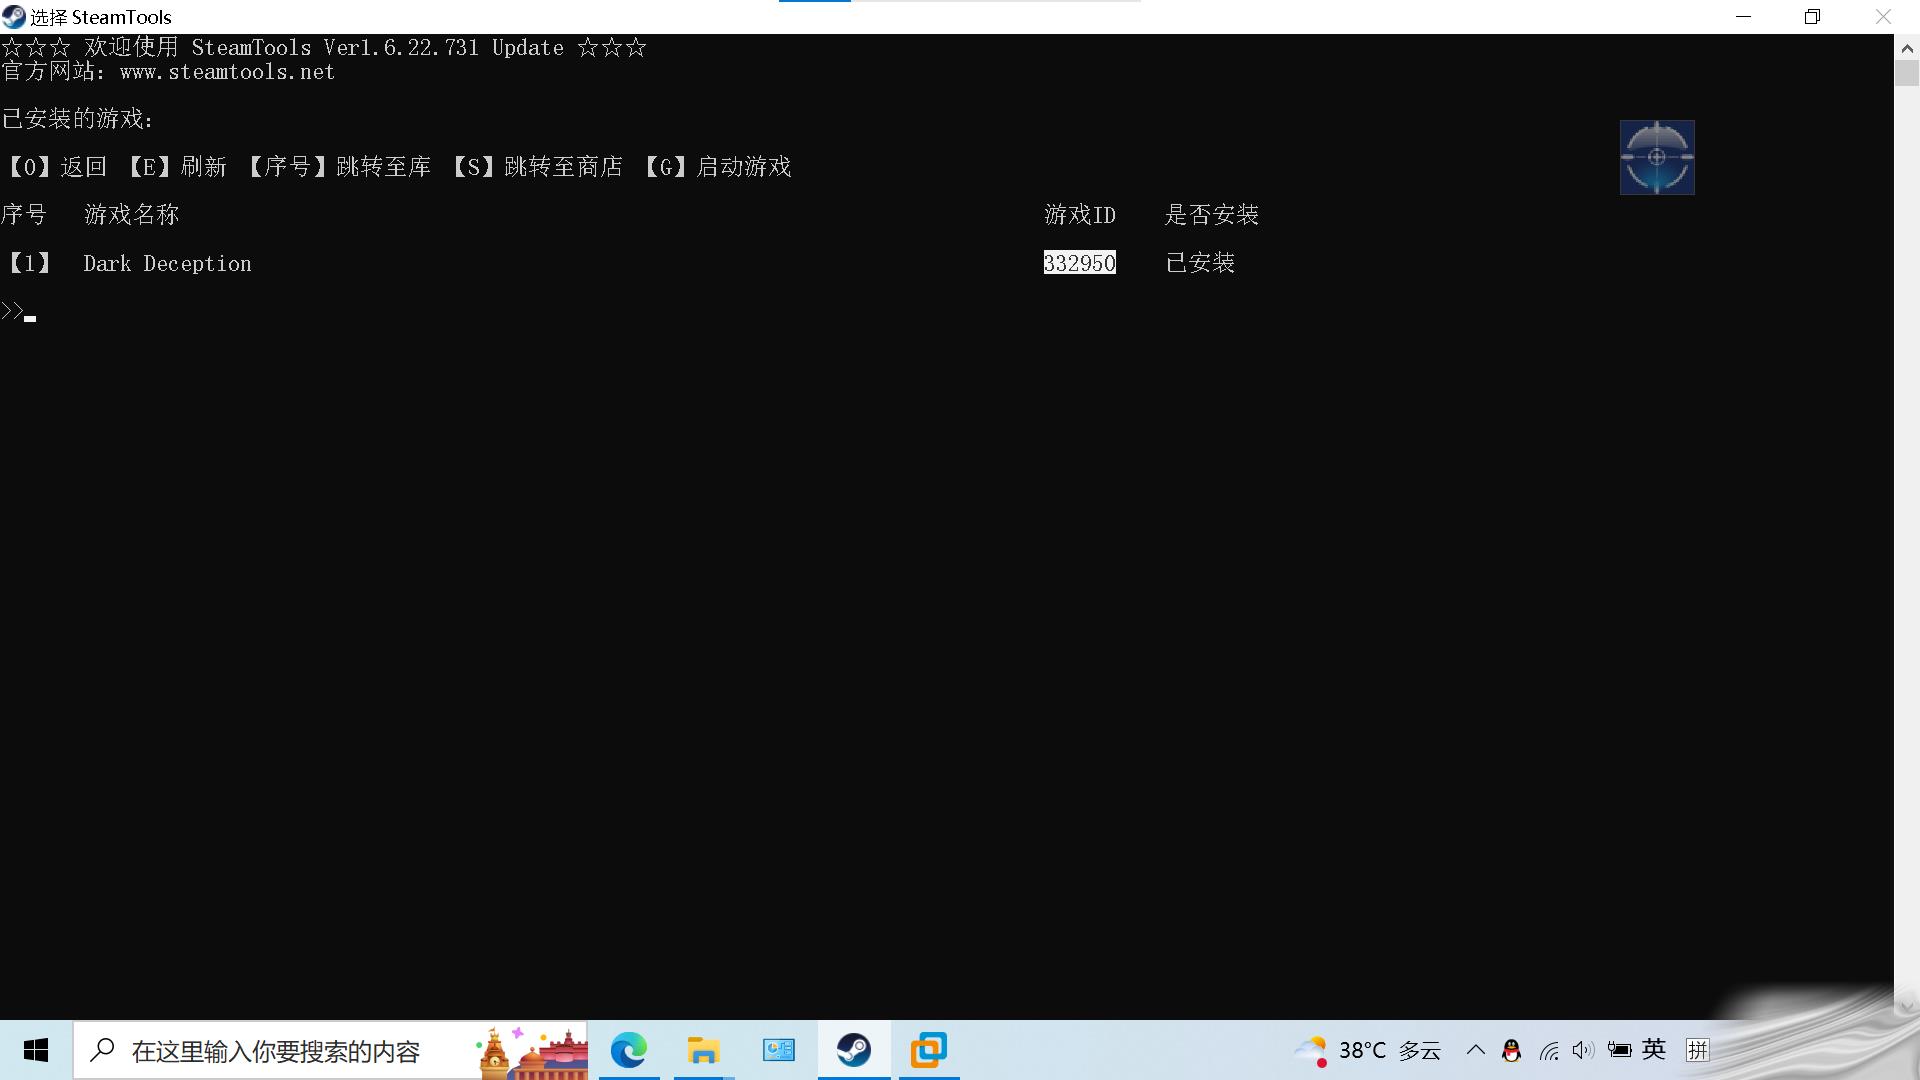Minimize the SteamTools window
The width and height of the screenshot is (1920, 1080).
[1743, 17]
